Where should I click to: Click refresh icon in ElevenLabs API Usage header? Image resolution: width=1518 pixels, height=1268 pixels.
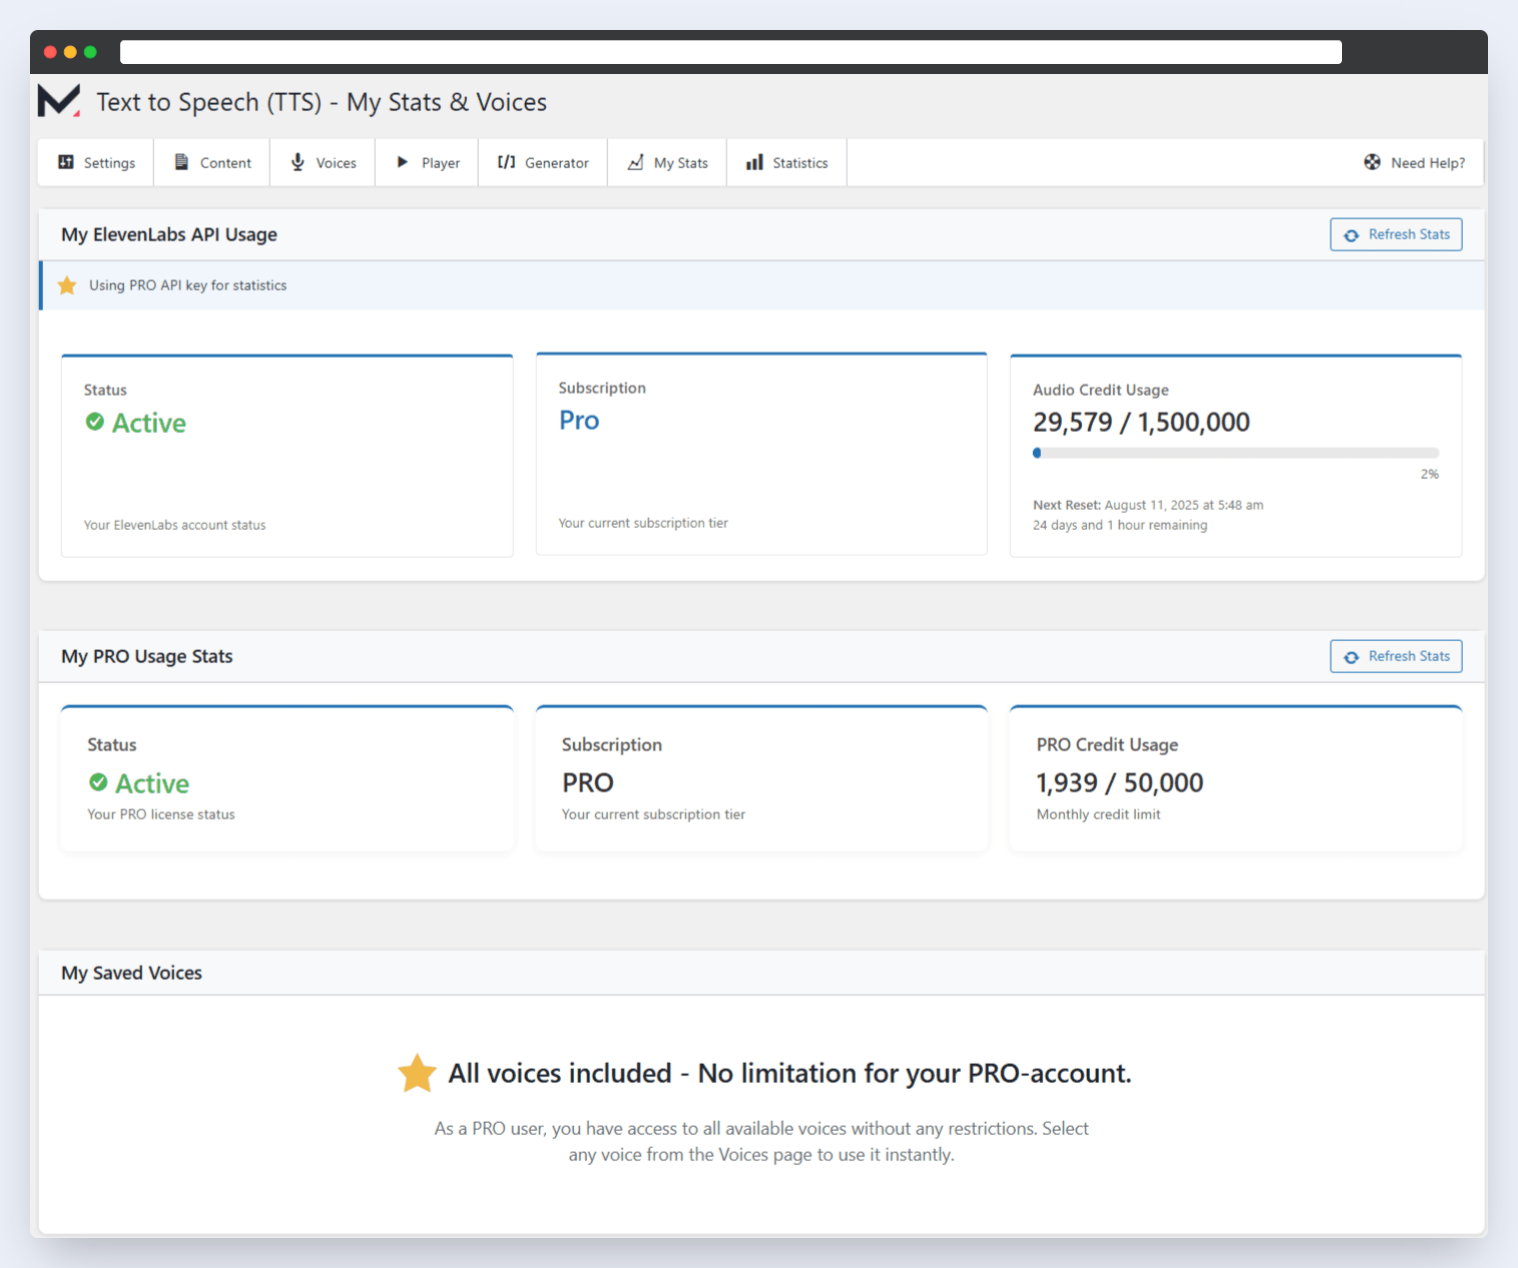coord(1351,235)
